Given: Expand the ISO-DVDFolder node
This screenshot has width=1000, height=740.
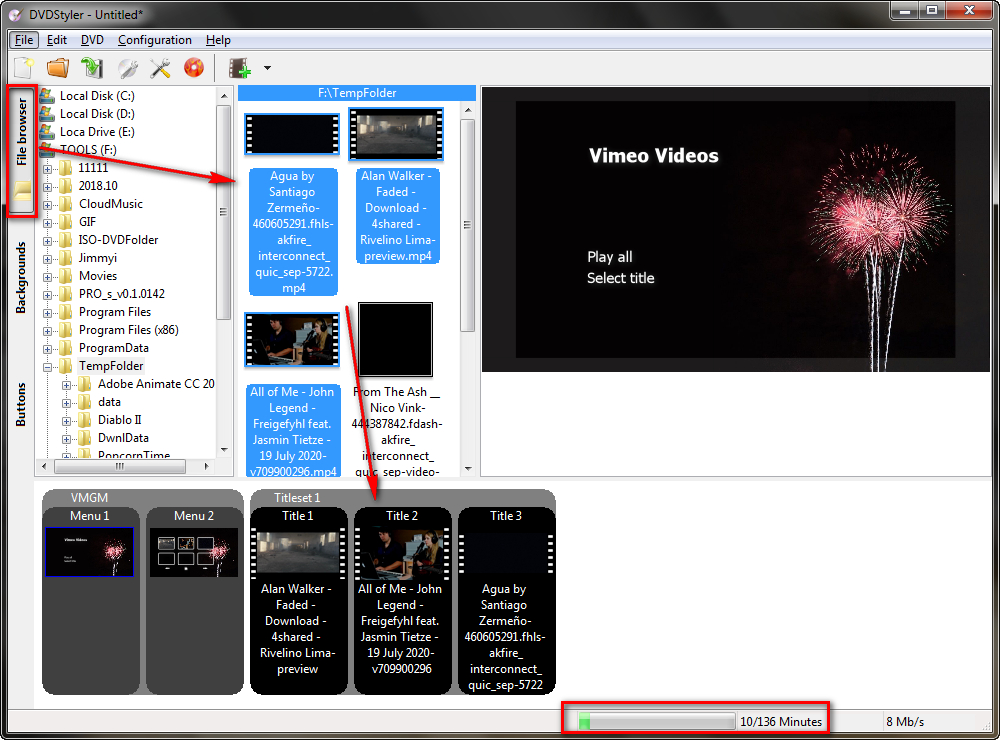Looking at the screenshot, I should click(47, 241).
